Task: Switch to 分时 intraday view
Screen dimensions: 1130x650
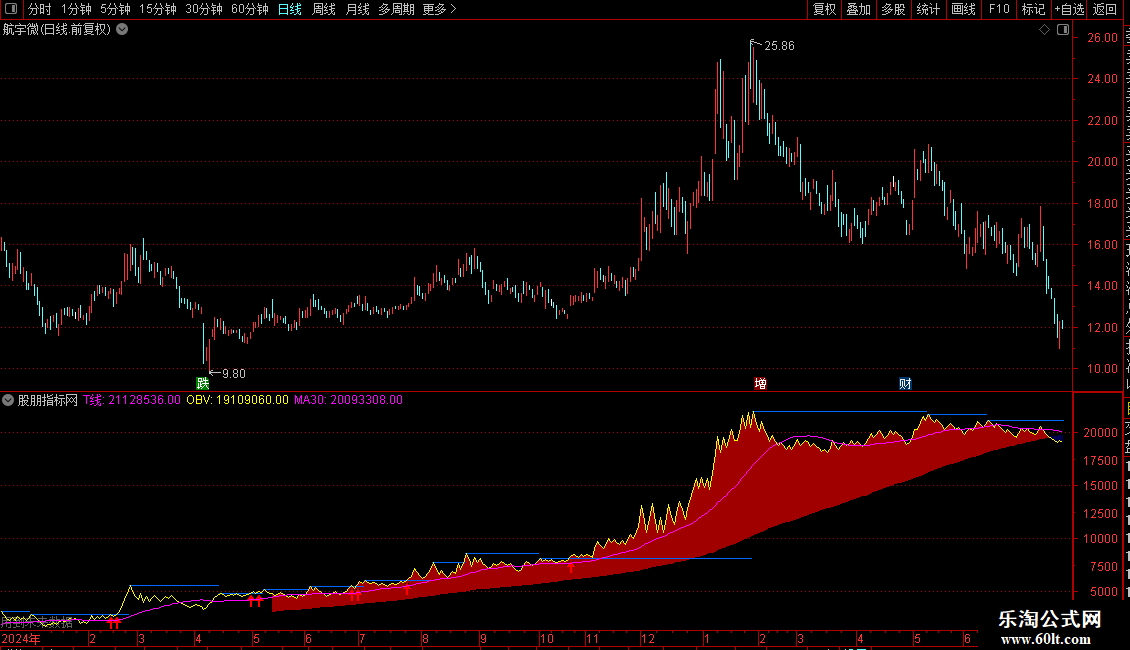Action: point(40,9)
